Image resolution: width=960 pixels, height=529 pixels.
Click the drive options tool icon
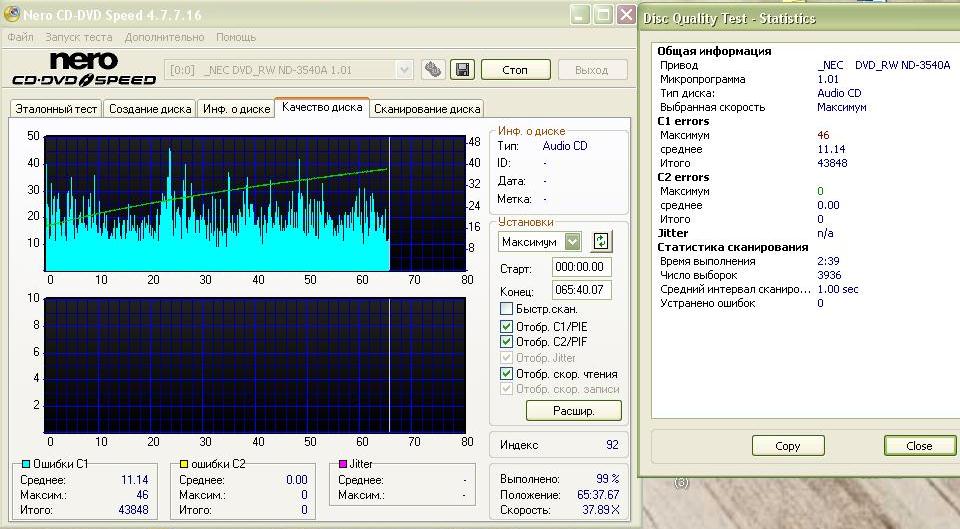coord(433,70)
